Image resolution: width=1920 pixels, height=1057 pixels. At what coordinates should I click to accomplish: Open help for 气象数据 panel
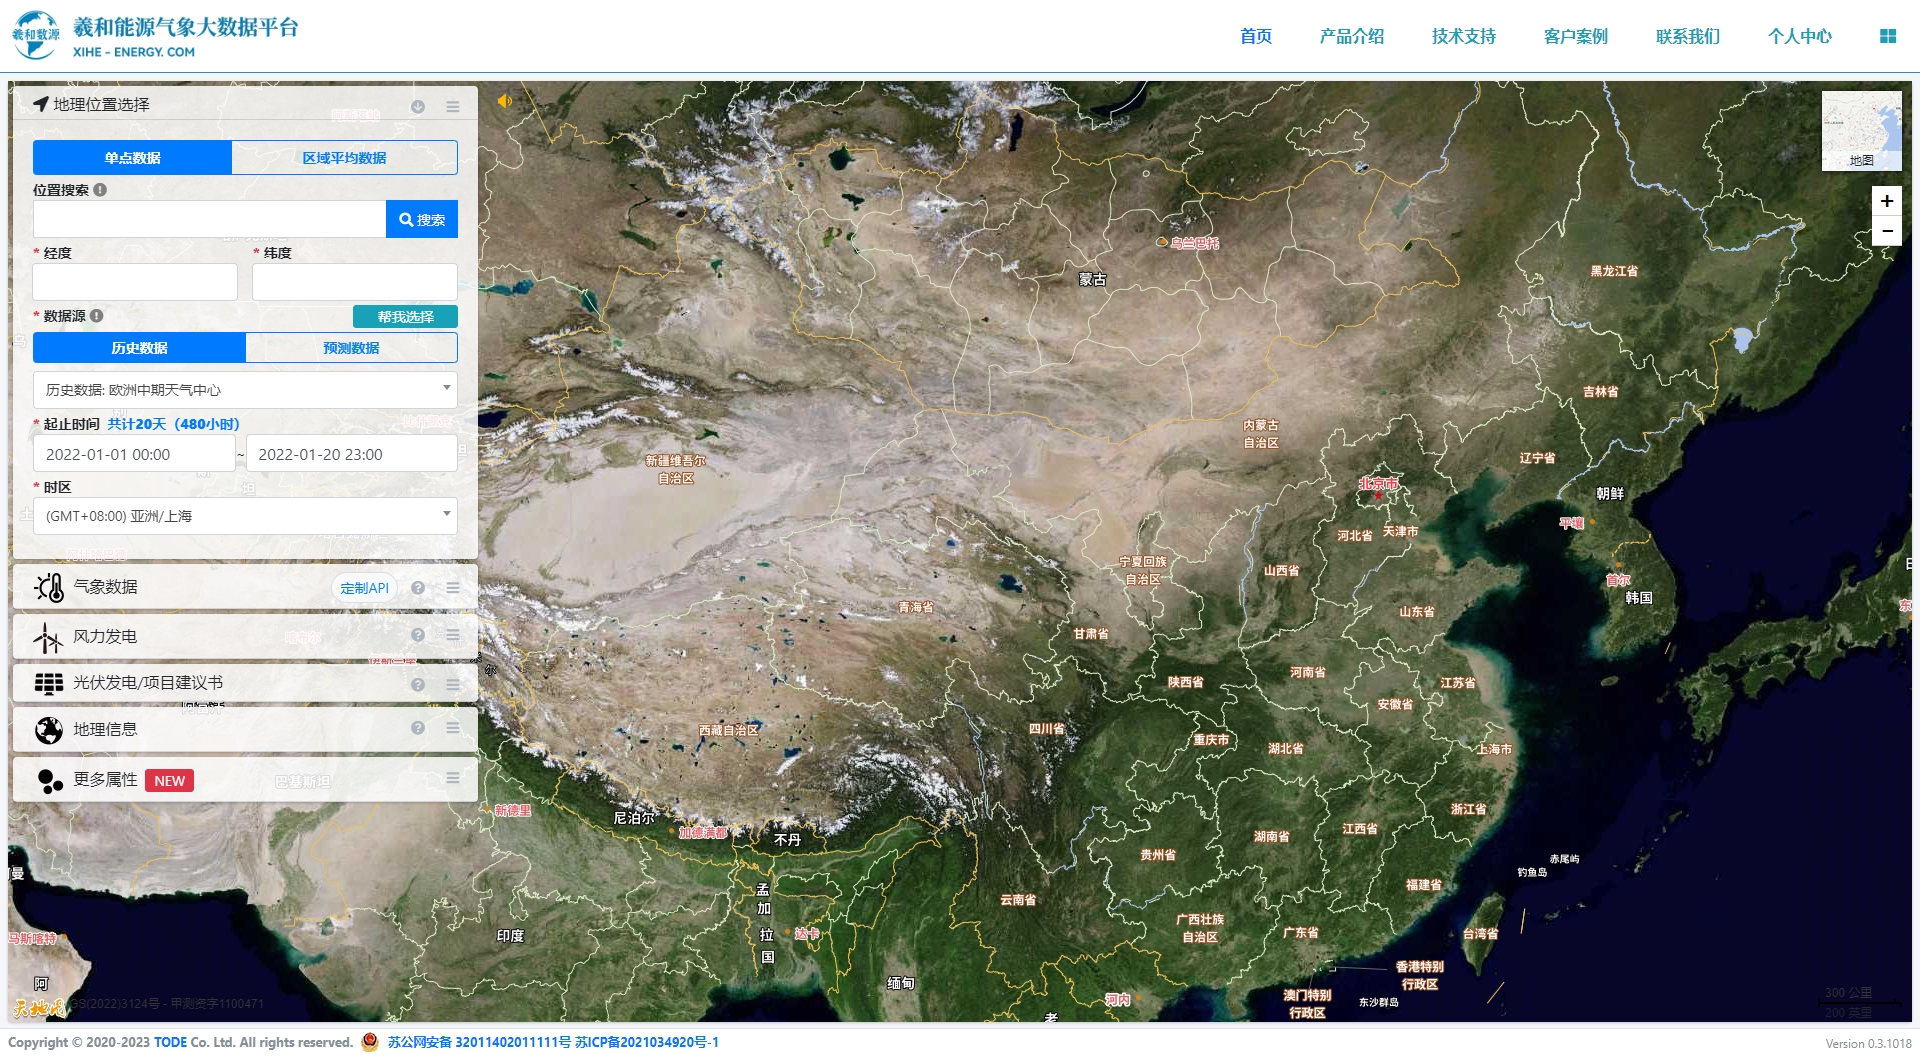[418, 588]
